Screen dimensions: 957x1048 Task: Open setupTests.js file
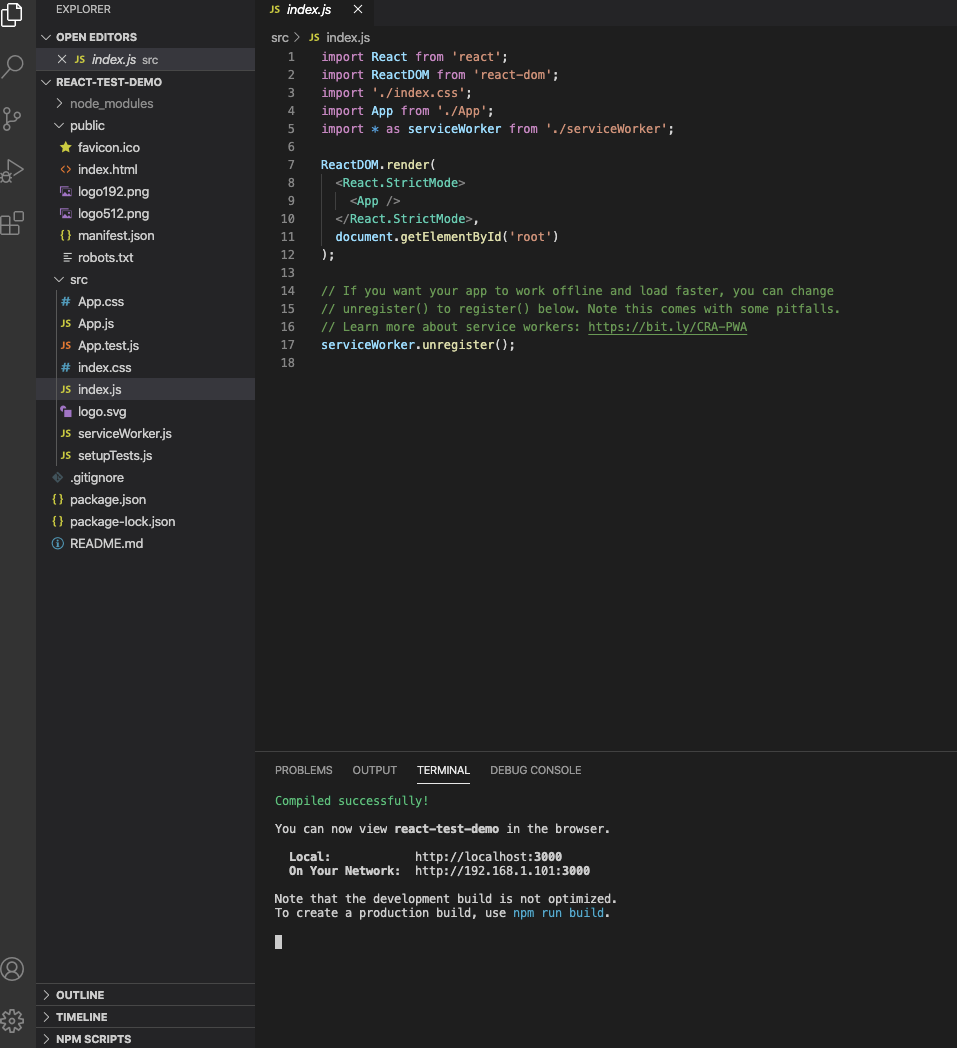[x=146, y=456]
